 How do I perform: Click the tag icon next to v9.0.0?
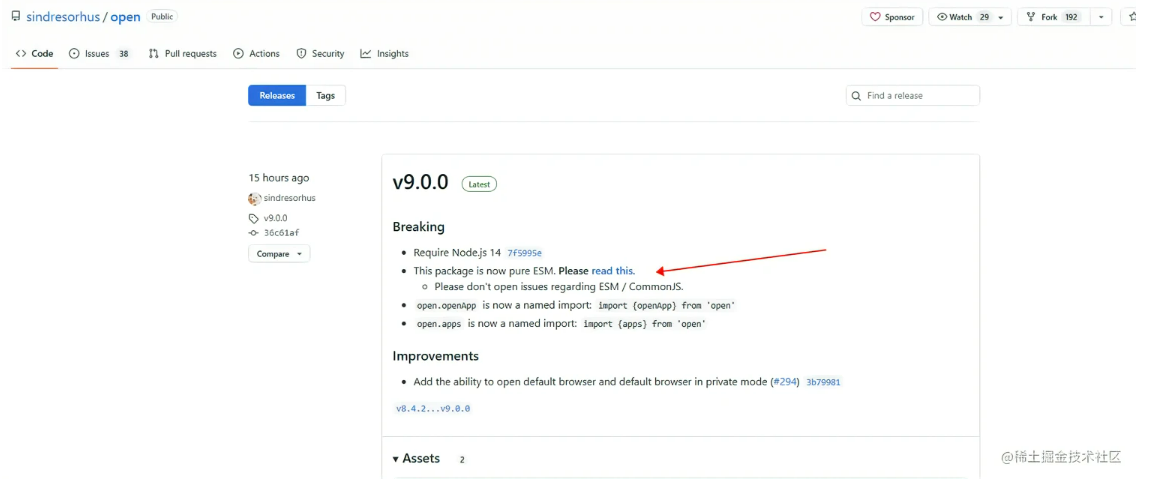(254, 219)
